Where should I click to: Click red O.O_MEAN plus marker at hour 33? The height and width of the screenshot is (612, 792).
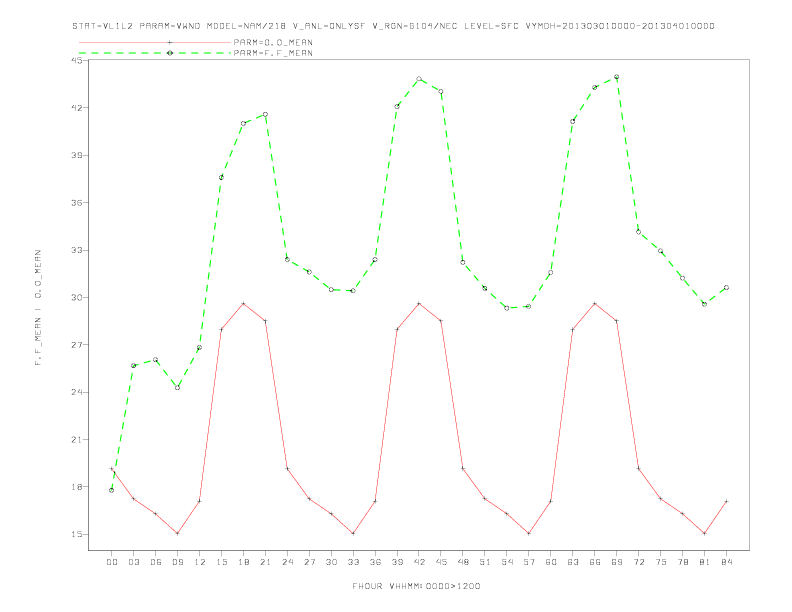(353, 533)
